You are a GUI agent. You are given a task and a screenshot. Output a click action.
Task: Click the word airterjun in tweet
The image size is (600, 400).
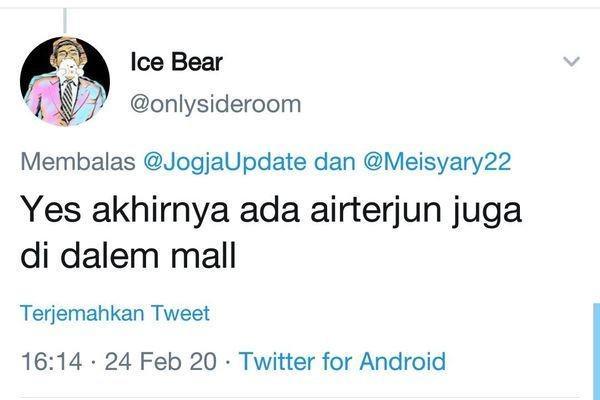click(376, 211)
